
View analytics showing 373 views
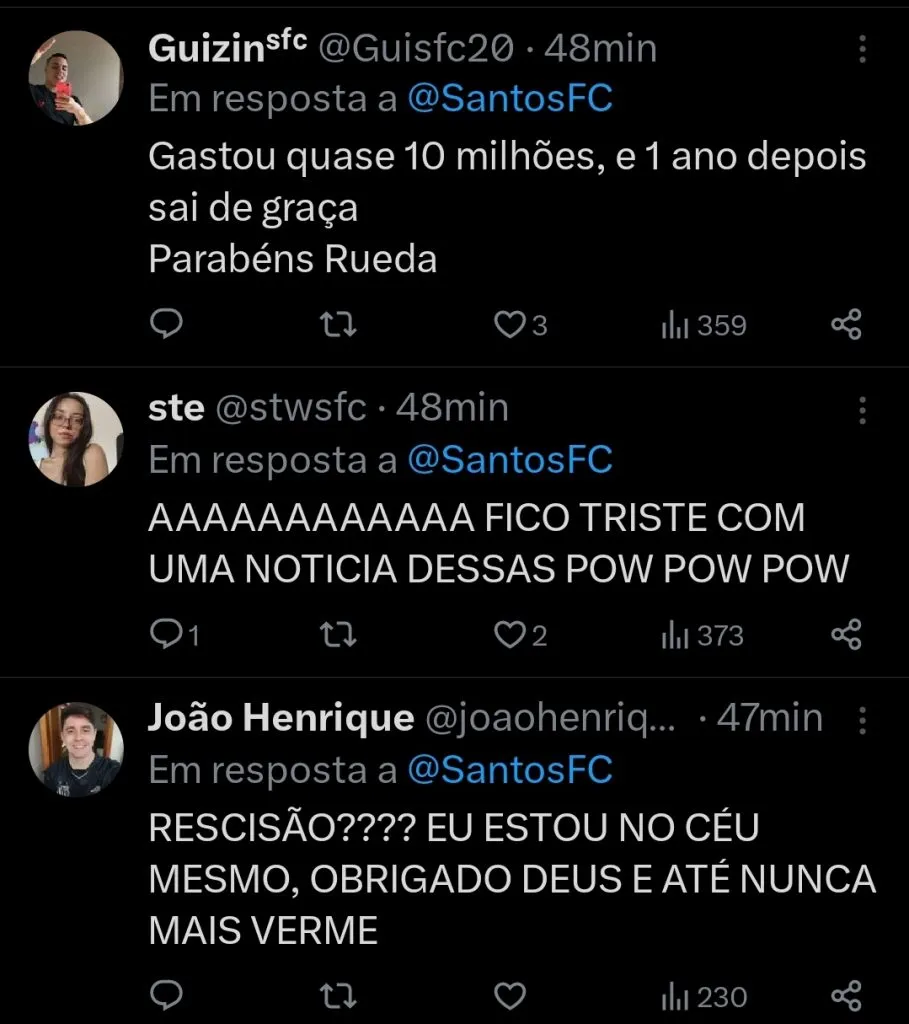(703, 636)
